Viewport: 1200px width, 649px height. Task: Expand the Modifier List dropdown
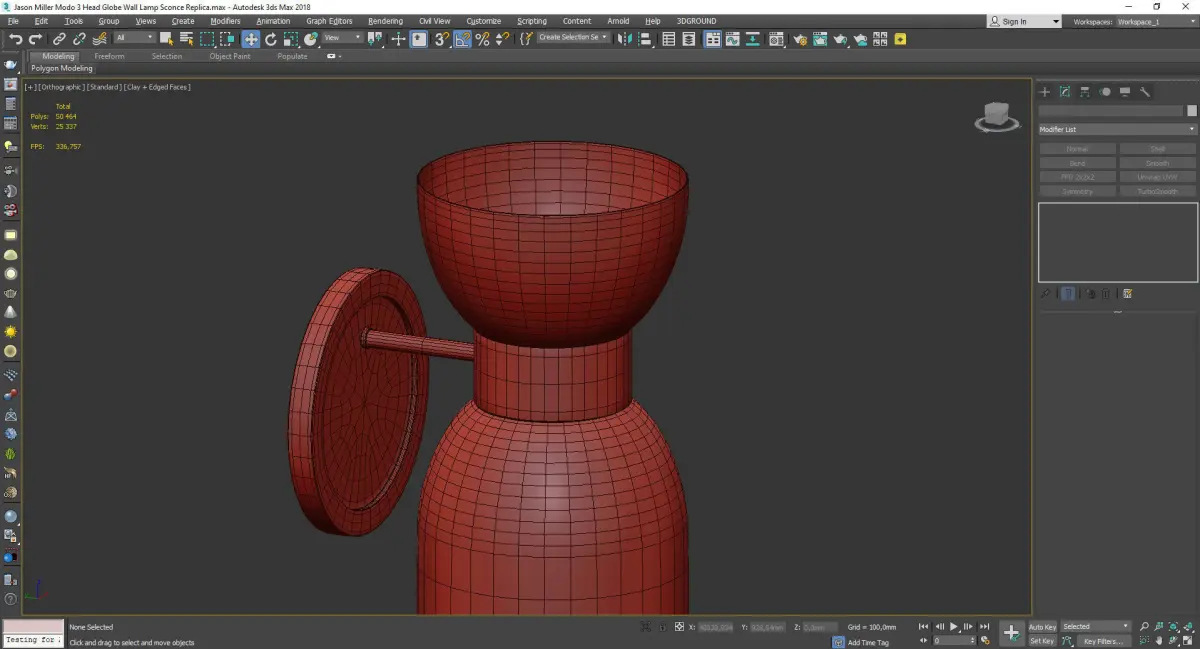[1117, 130]
